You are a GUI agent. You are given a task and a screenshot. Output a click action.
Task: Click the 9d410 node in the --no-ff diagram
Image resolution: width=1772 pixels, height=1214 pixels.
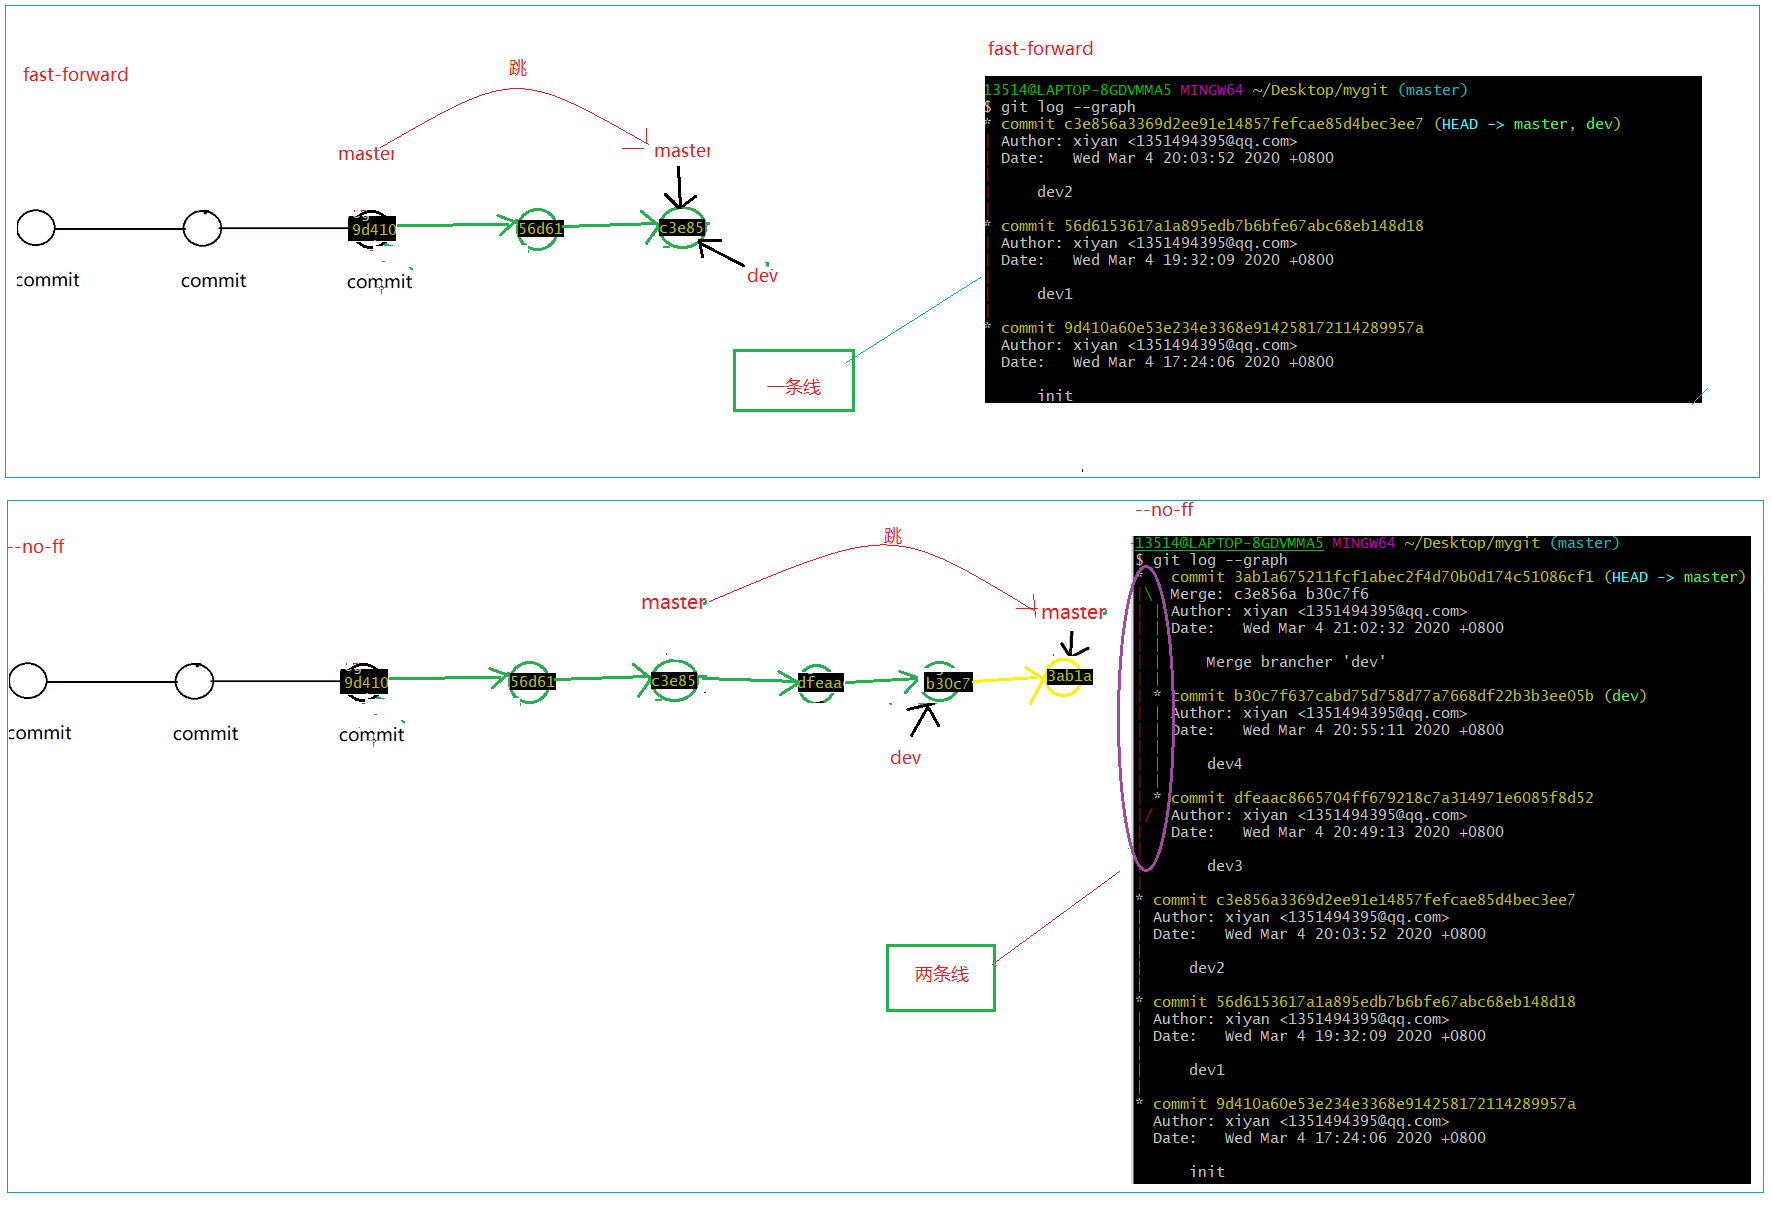pos(365,682)
